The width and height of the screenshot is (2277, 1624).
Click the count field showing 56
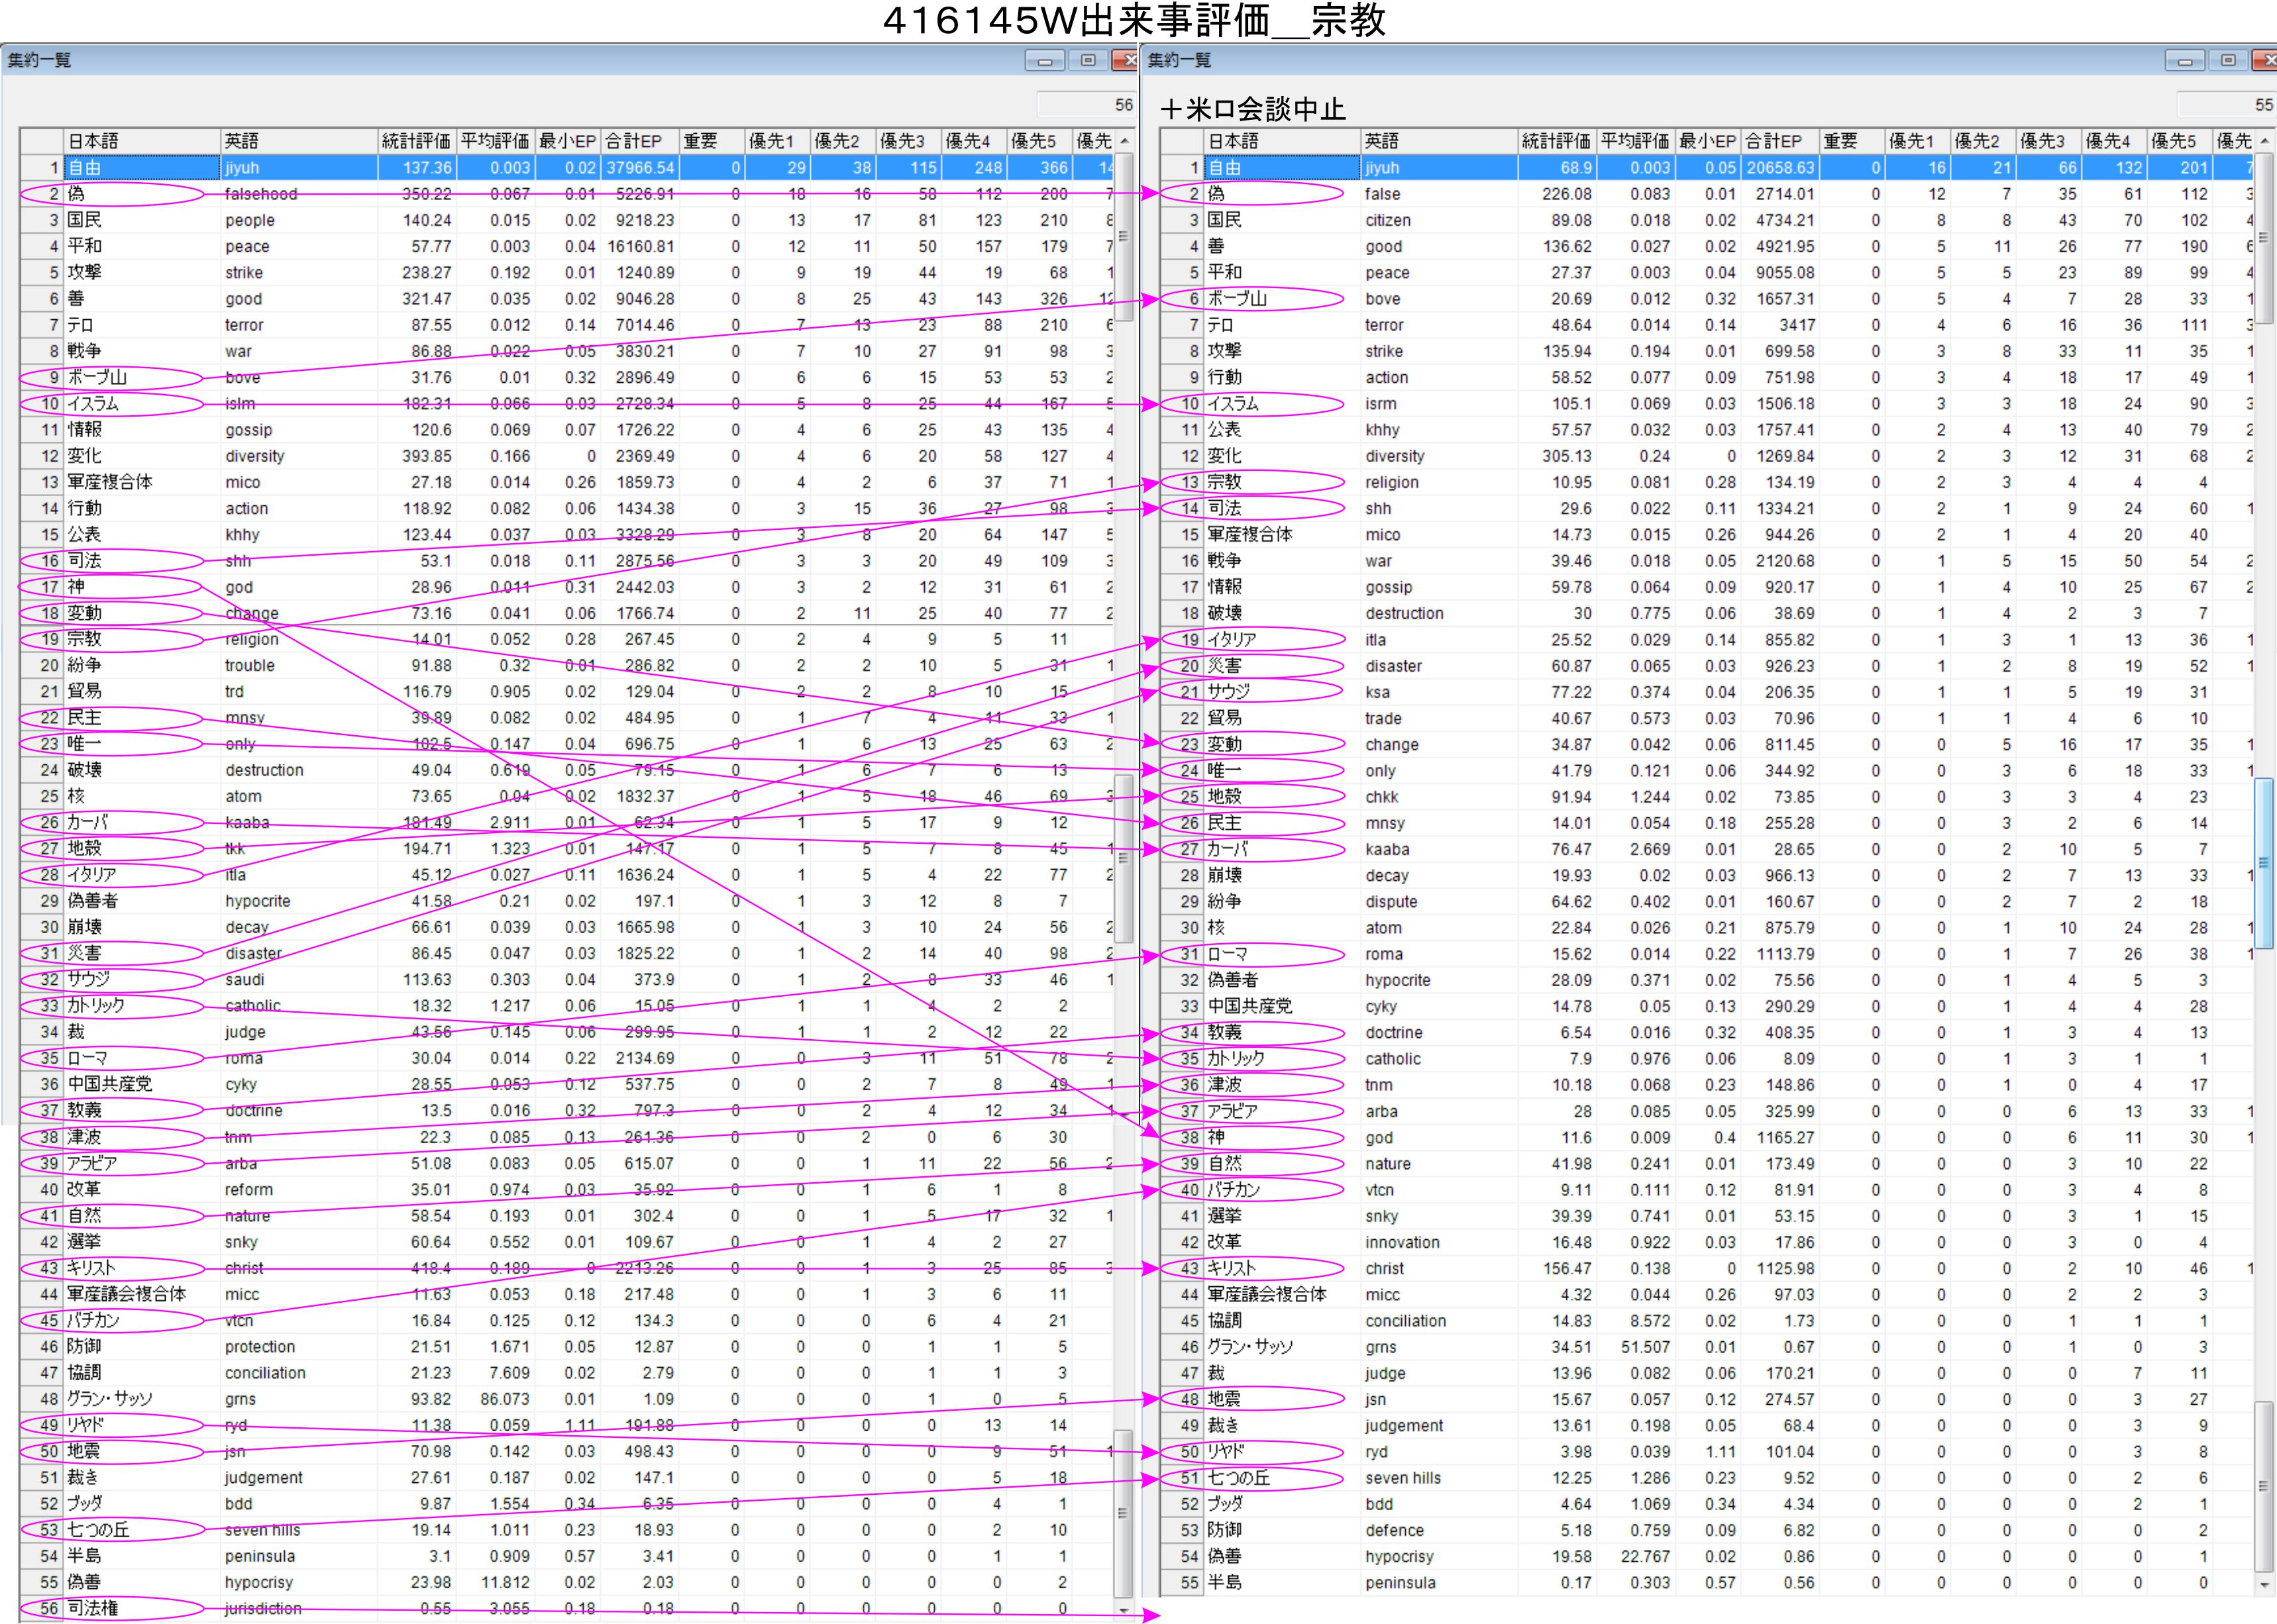coord(1087,104)
